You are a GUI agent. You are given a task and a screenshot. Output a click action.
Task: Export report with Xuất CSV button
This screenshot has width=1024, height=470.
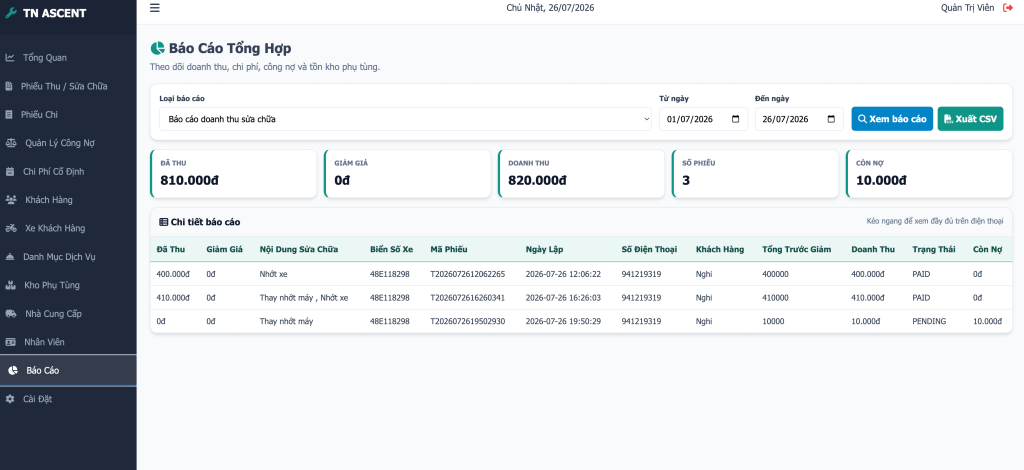coord(970,119)
